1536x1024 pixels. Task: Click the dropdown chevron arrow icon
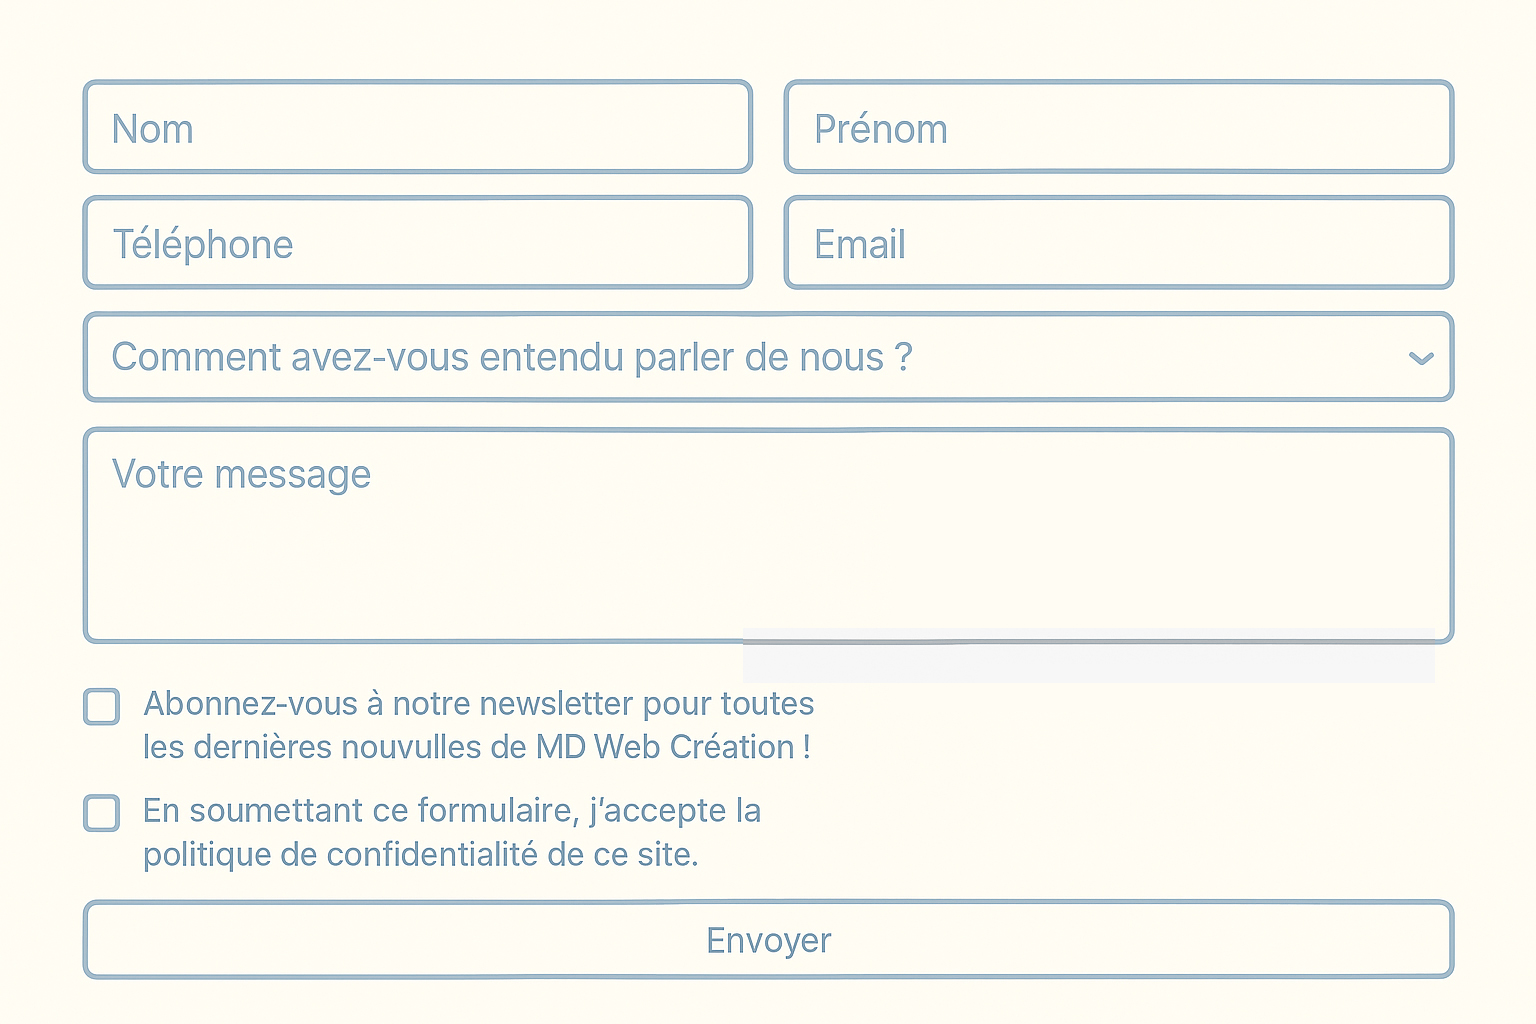click(1421, 358)
